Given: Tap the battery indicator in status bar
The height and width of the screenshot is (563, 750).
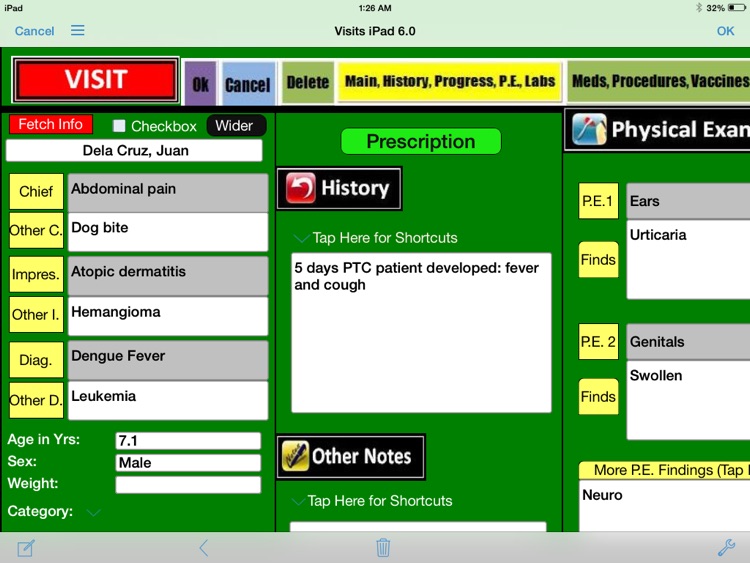Looking at the screenshot, I should tap(736, 8).
